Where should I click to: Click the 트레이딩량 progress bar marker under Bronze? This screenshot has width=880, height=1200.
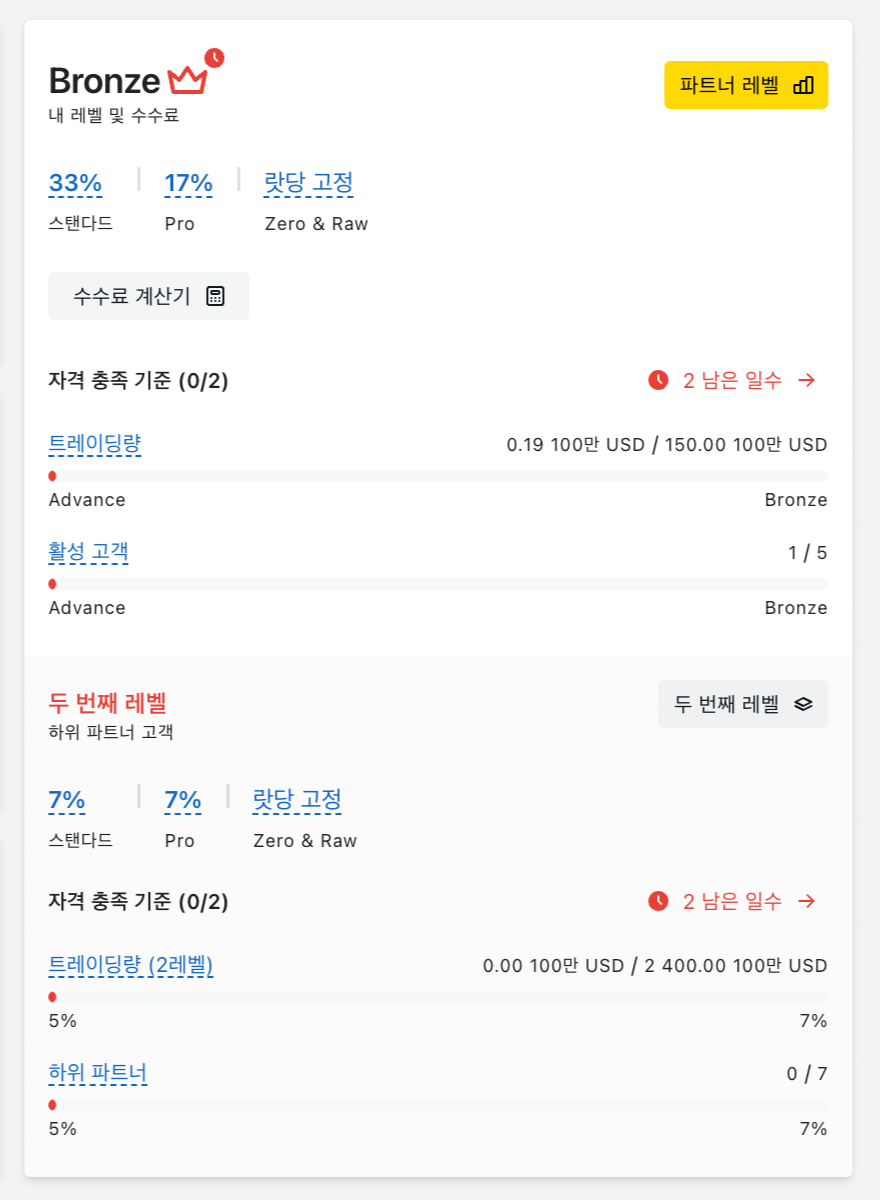click(52, 476)
